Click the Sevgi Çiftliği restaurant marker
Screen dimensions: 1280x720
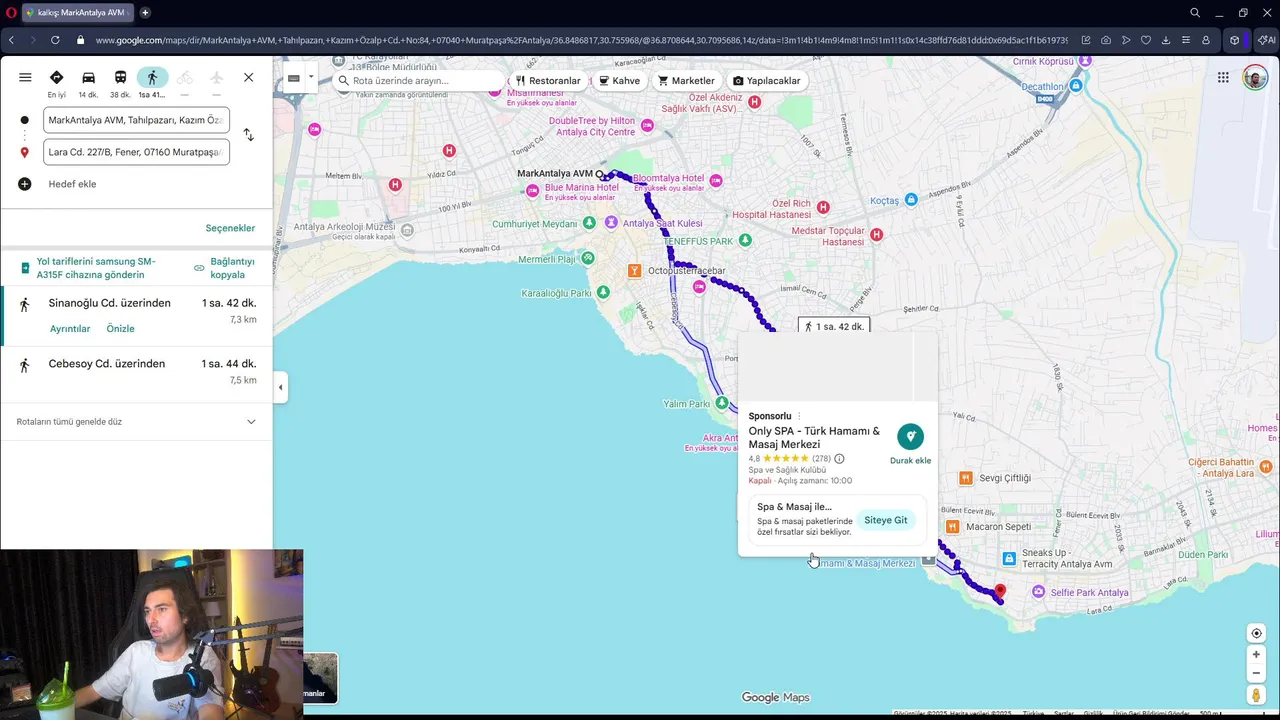point(965,478)
